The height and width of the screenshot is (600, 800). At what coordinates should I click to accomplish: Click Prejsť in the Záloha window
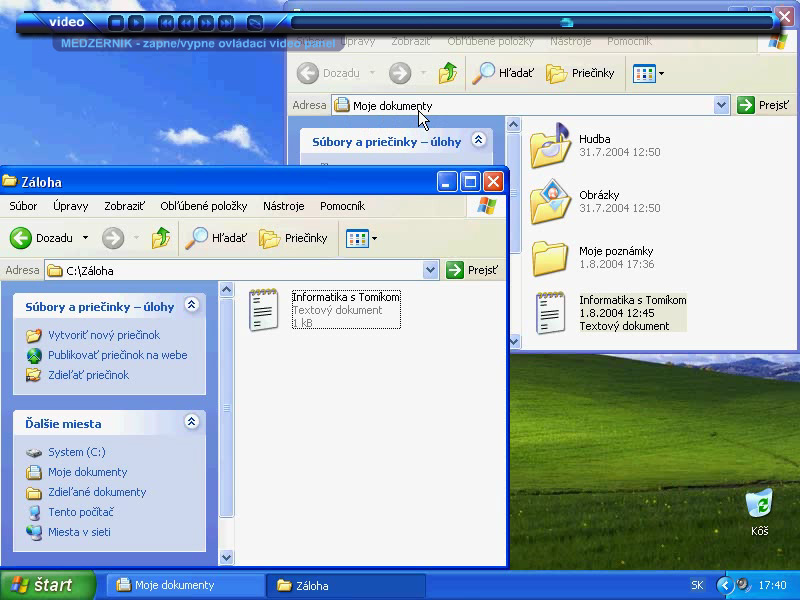click(472, 270)
